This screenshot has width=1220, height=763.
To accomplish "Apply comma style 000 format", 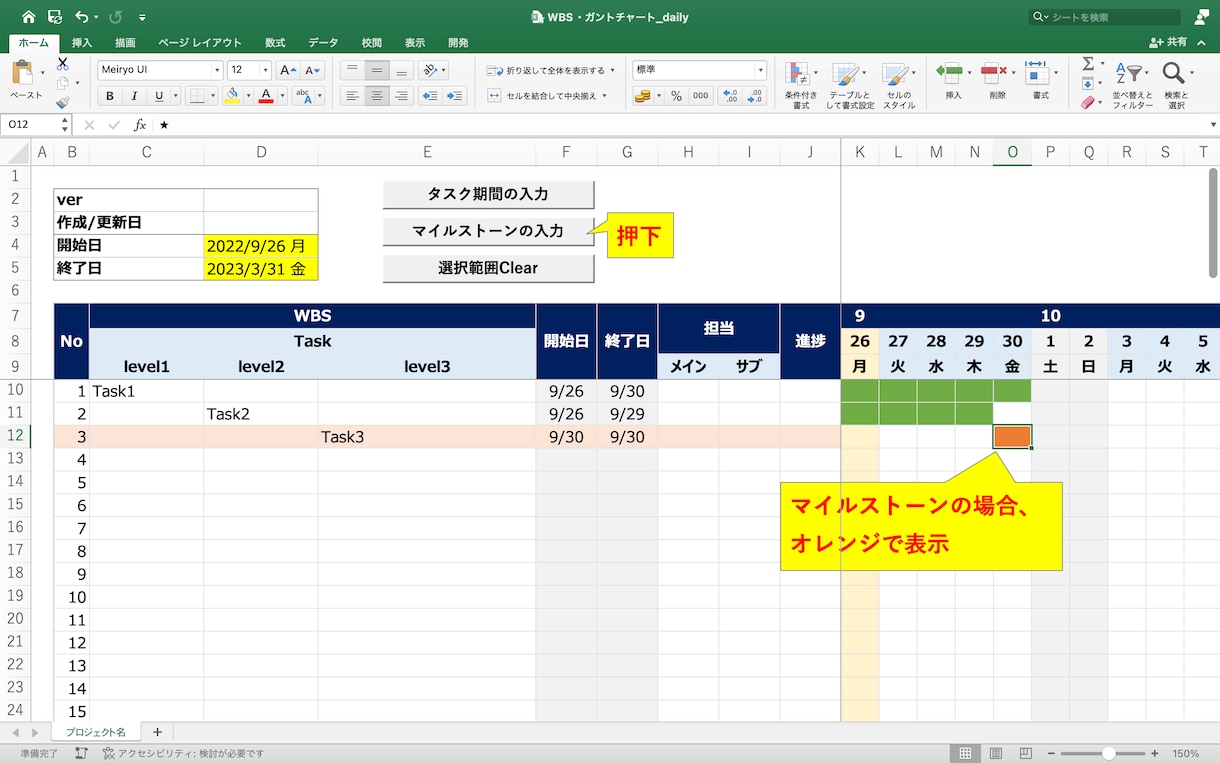I will click(700, 96).
